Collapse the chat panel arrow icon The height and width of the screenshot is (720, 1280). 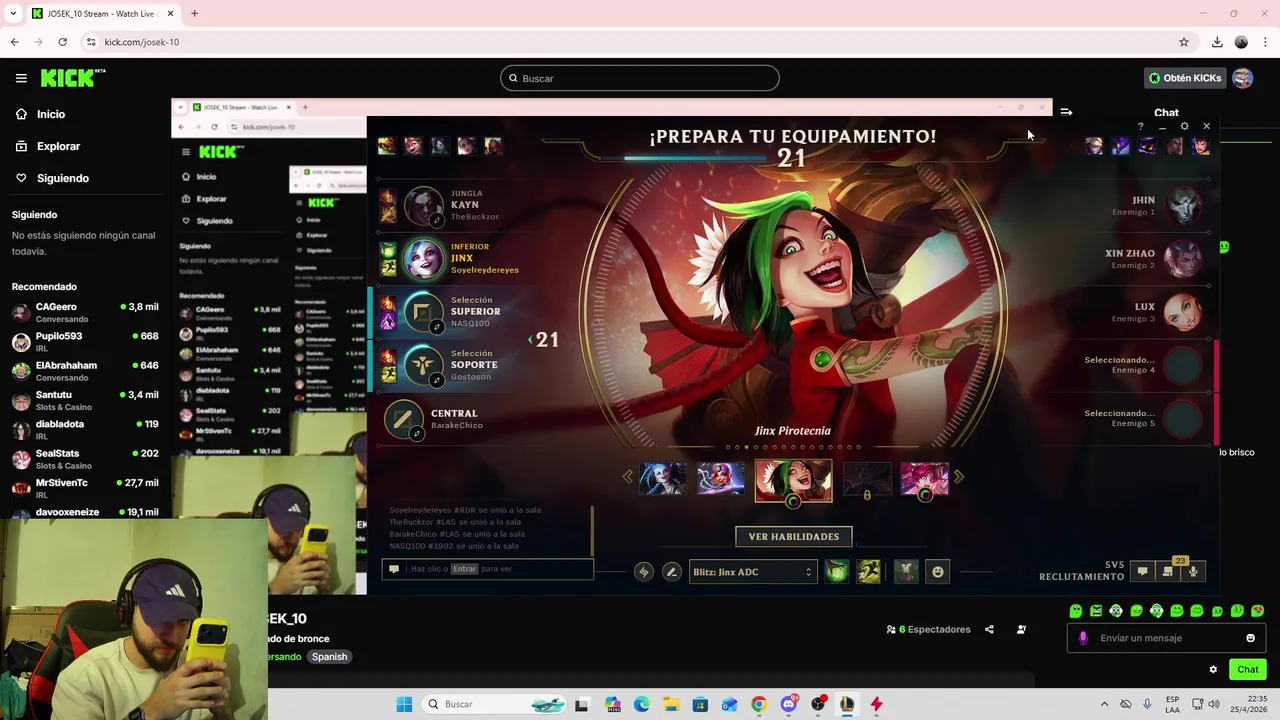(1066, 112)
